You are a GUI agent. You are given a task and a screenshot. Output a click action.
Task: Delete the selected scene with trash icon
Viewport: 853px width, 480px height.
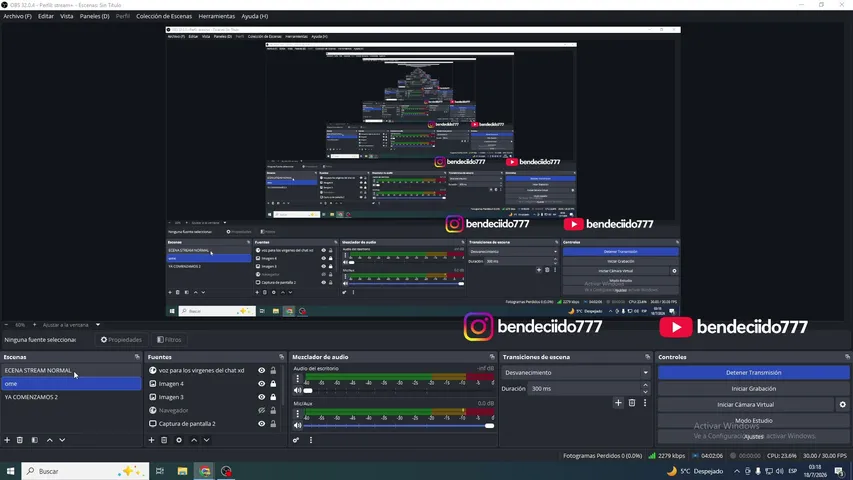[x=20, y=440]
